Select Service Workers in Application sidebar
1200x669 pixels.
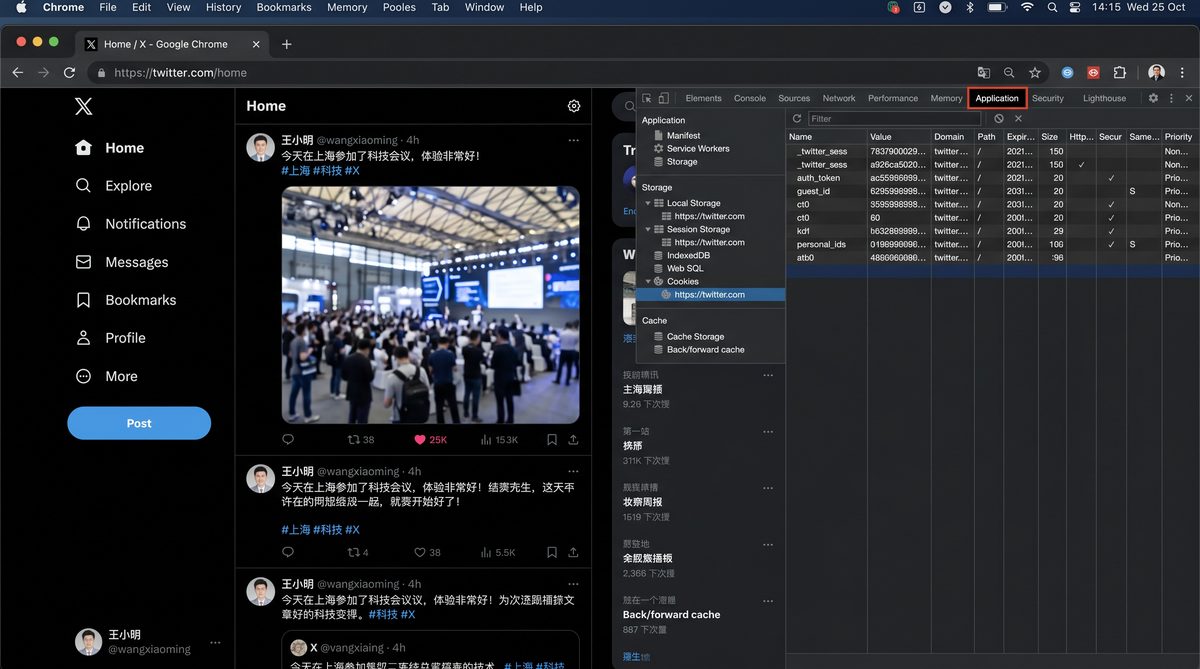(x=692, y=148)
